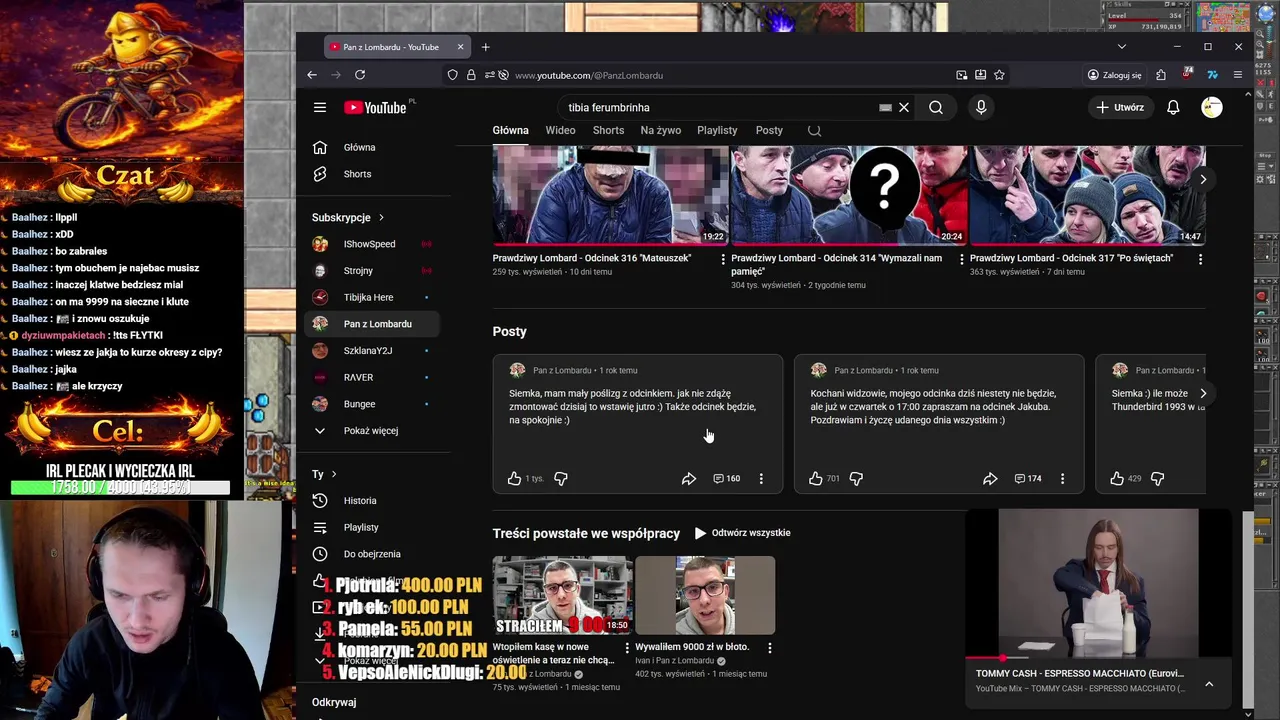Close the Pan z Lombardu tab
The height and width of the screenshot is (720, 1280).
pyautogui.click(x=460, y=47)
